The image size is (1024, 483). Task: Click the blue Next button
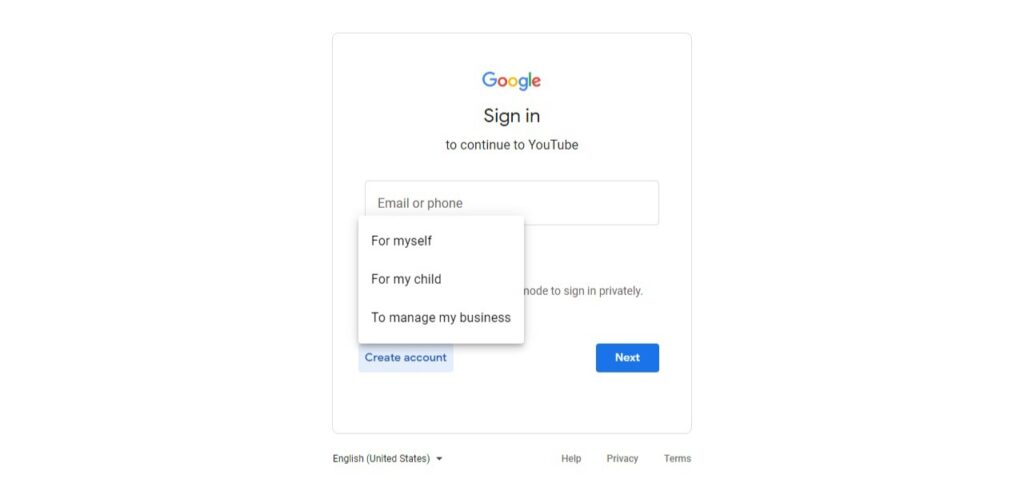[x=627, y=358]
